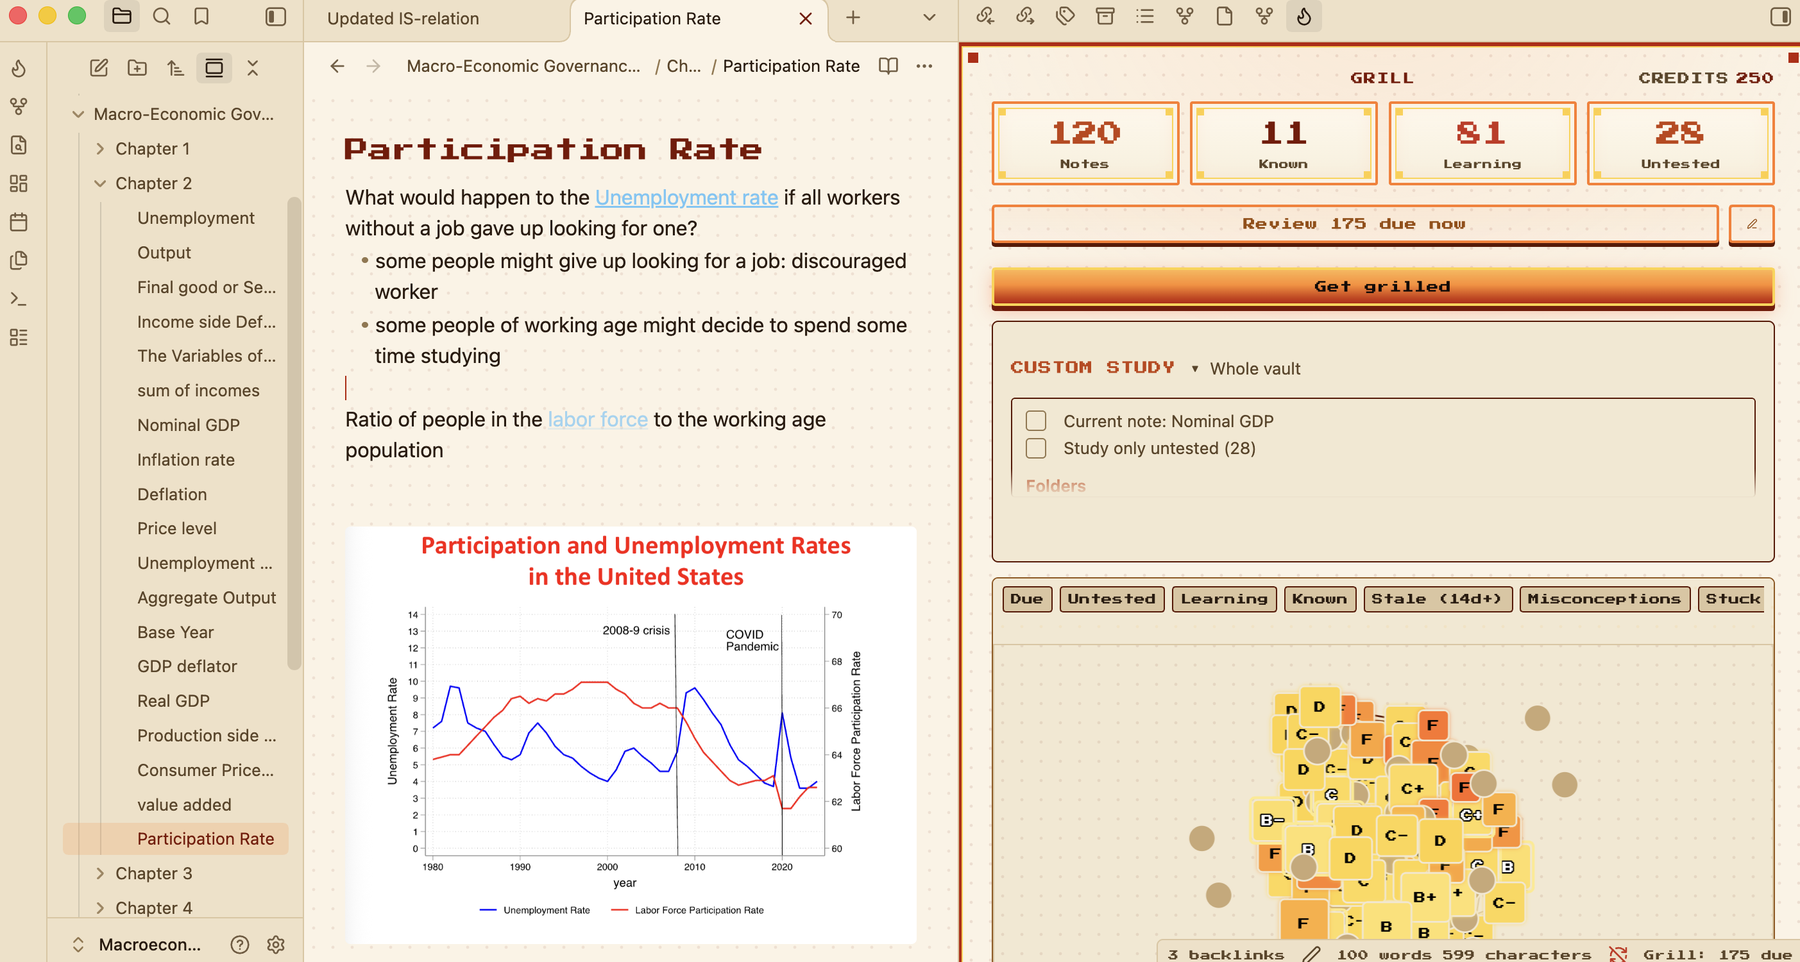
Task: Click the templates copy icon in ribbon
Action: tap(19, 261)
